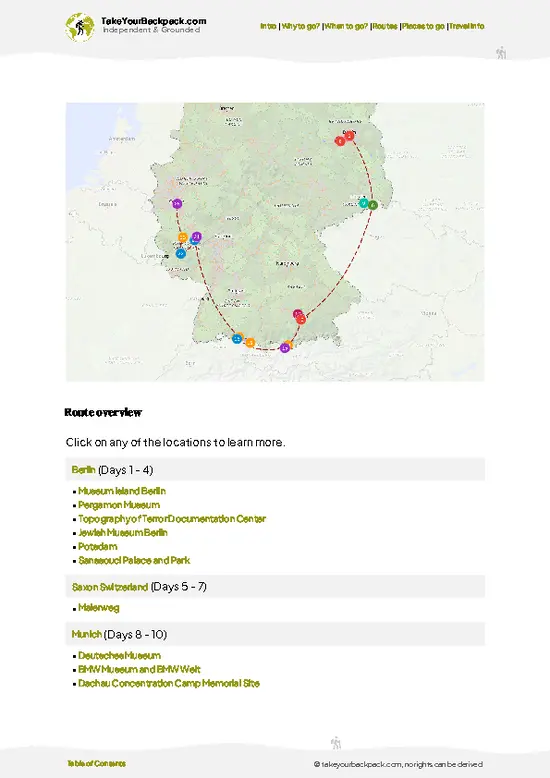Click the left red marker near Berlin
The image size is (550, 778).
click(340, 141)
